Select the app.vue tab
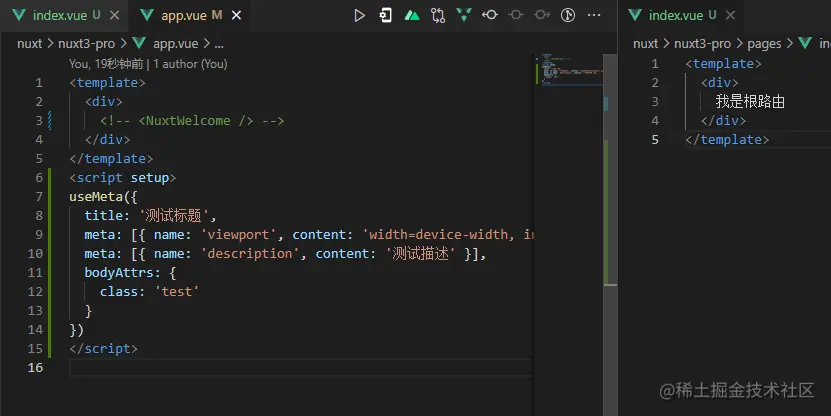Screen dimensions: 831x416 (x=183, y=15)
